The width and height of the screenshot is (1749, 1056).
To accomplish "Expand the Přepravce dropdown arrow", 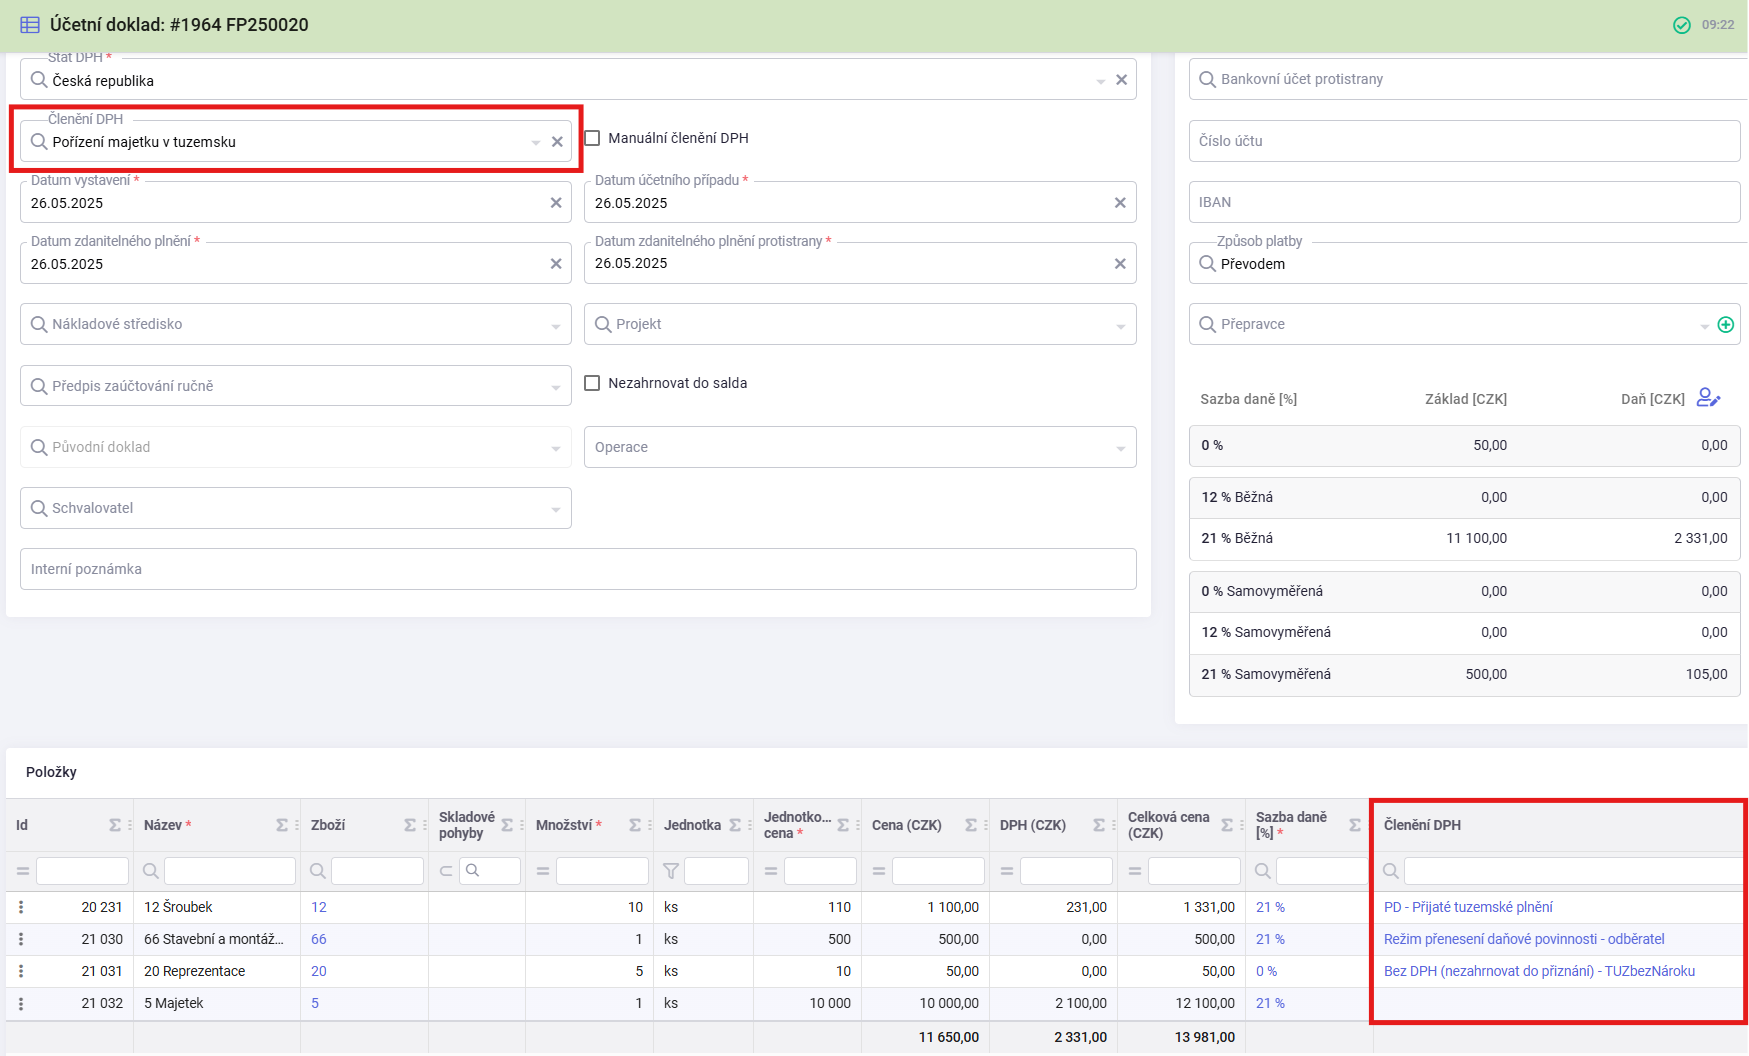I will pos(1704,326).
